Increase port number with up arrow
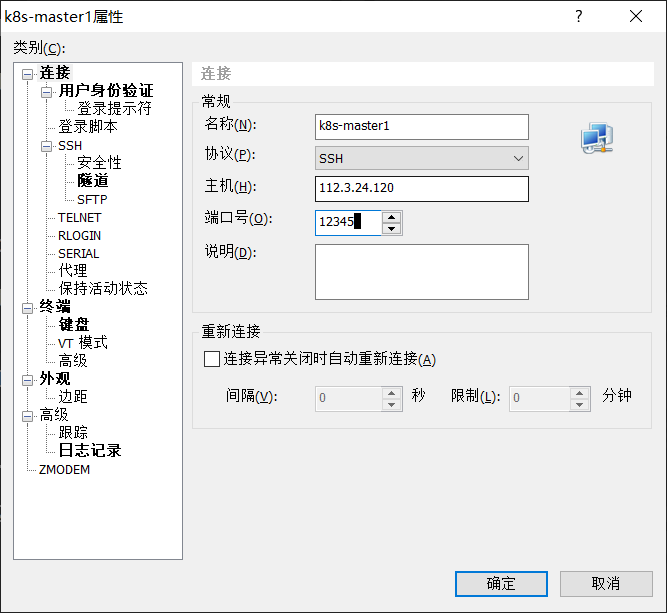Image resolution: width=667 pixels, height=613 pixels. (391, 217)
